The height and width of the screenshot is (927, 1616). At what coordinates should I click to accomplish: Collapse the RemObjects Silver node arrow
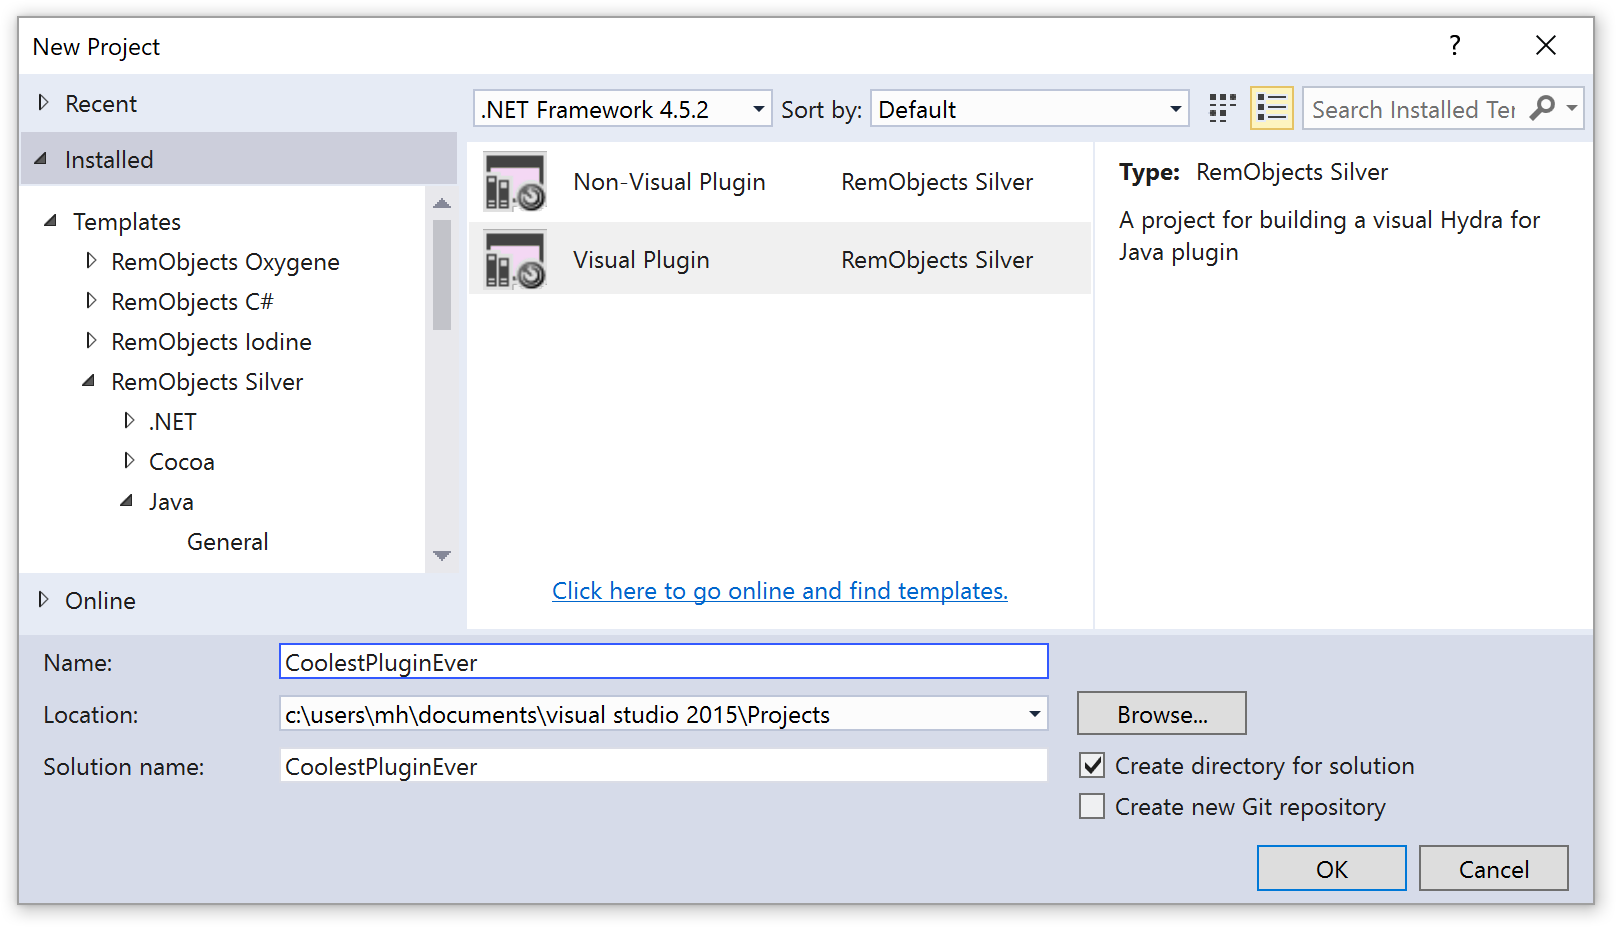[x=89, y=381]
